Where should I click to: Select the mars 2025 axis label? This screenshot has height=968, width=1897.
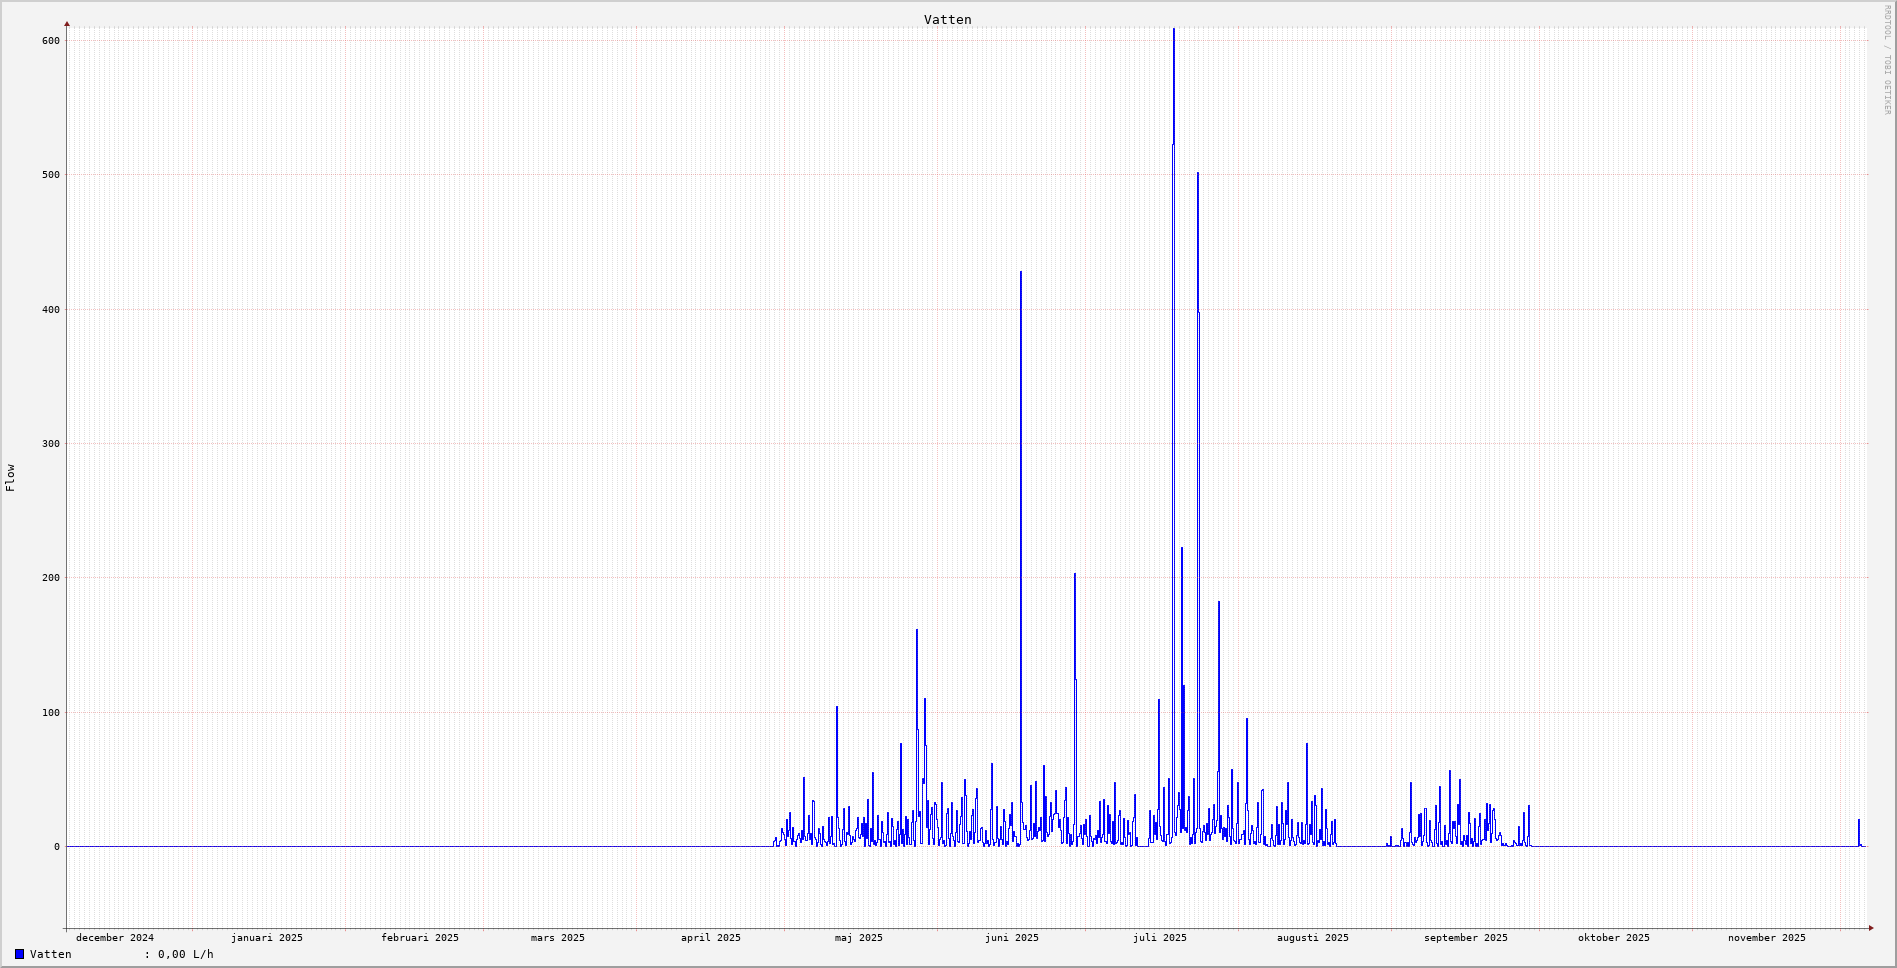[558, 938]
